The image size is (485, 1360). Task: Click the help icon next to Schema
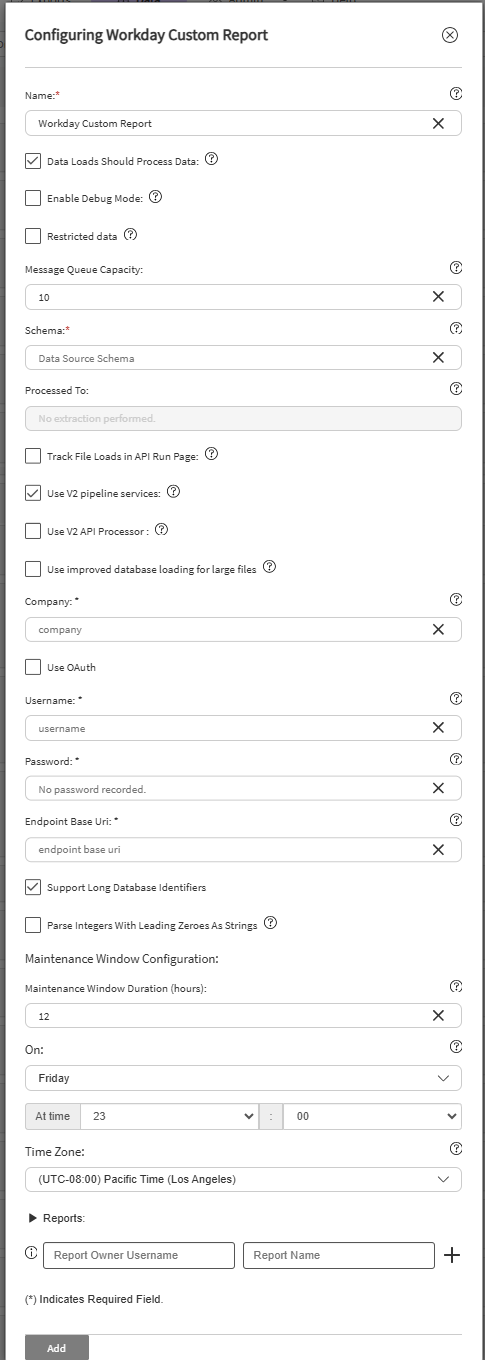coord(456,328)
